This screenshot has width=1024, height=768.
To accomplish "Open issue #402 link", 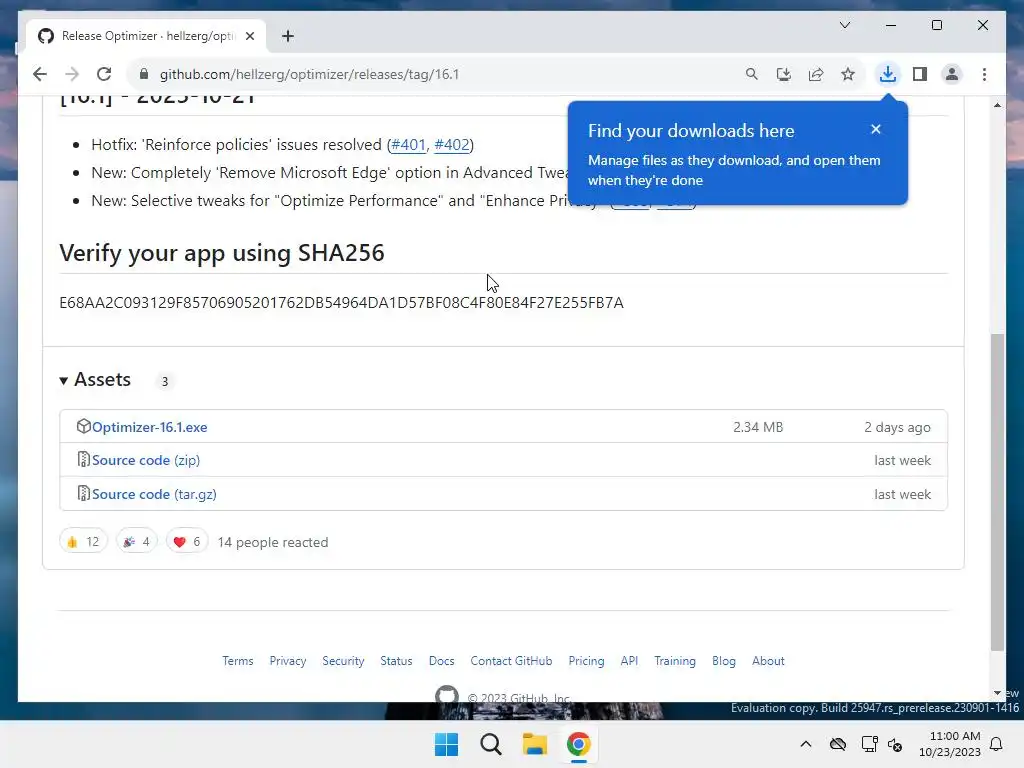I will click(452, 144).
